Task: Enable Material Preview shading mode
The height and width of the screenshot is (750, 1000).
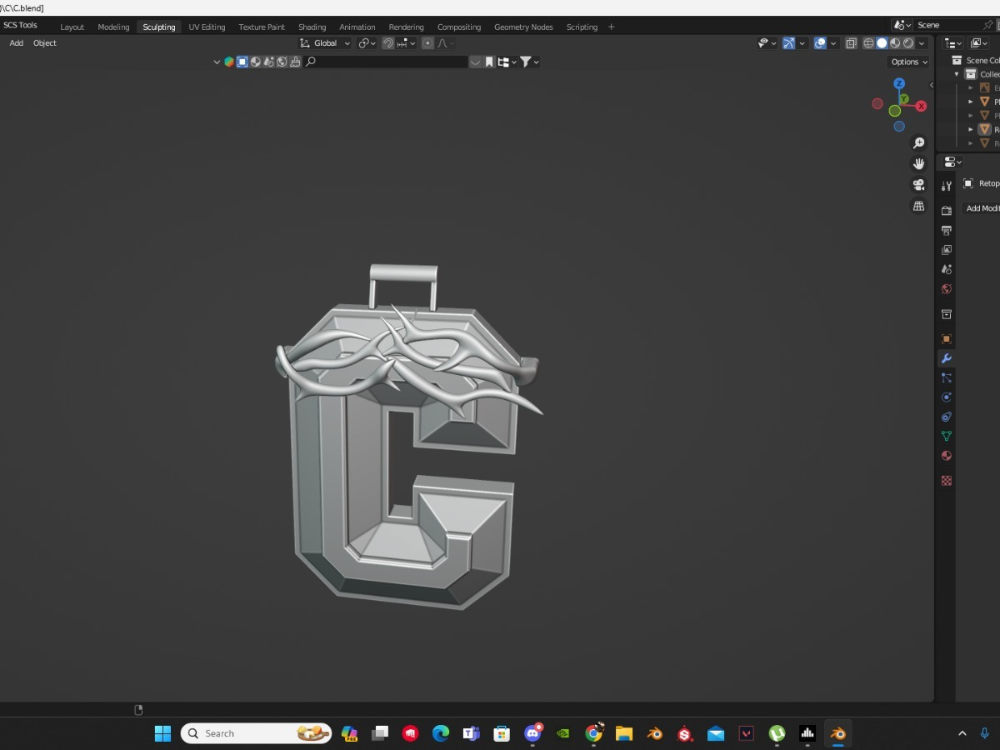Action: [895, 43]
